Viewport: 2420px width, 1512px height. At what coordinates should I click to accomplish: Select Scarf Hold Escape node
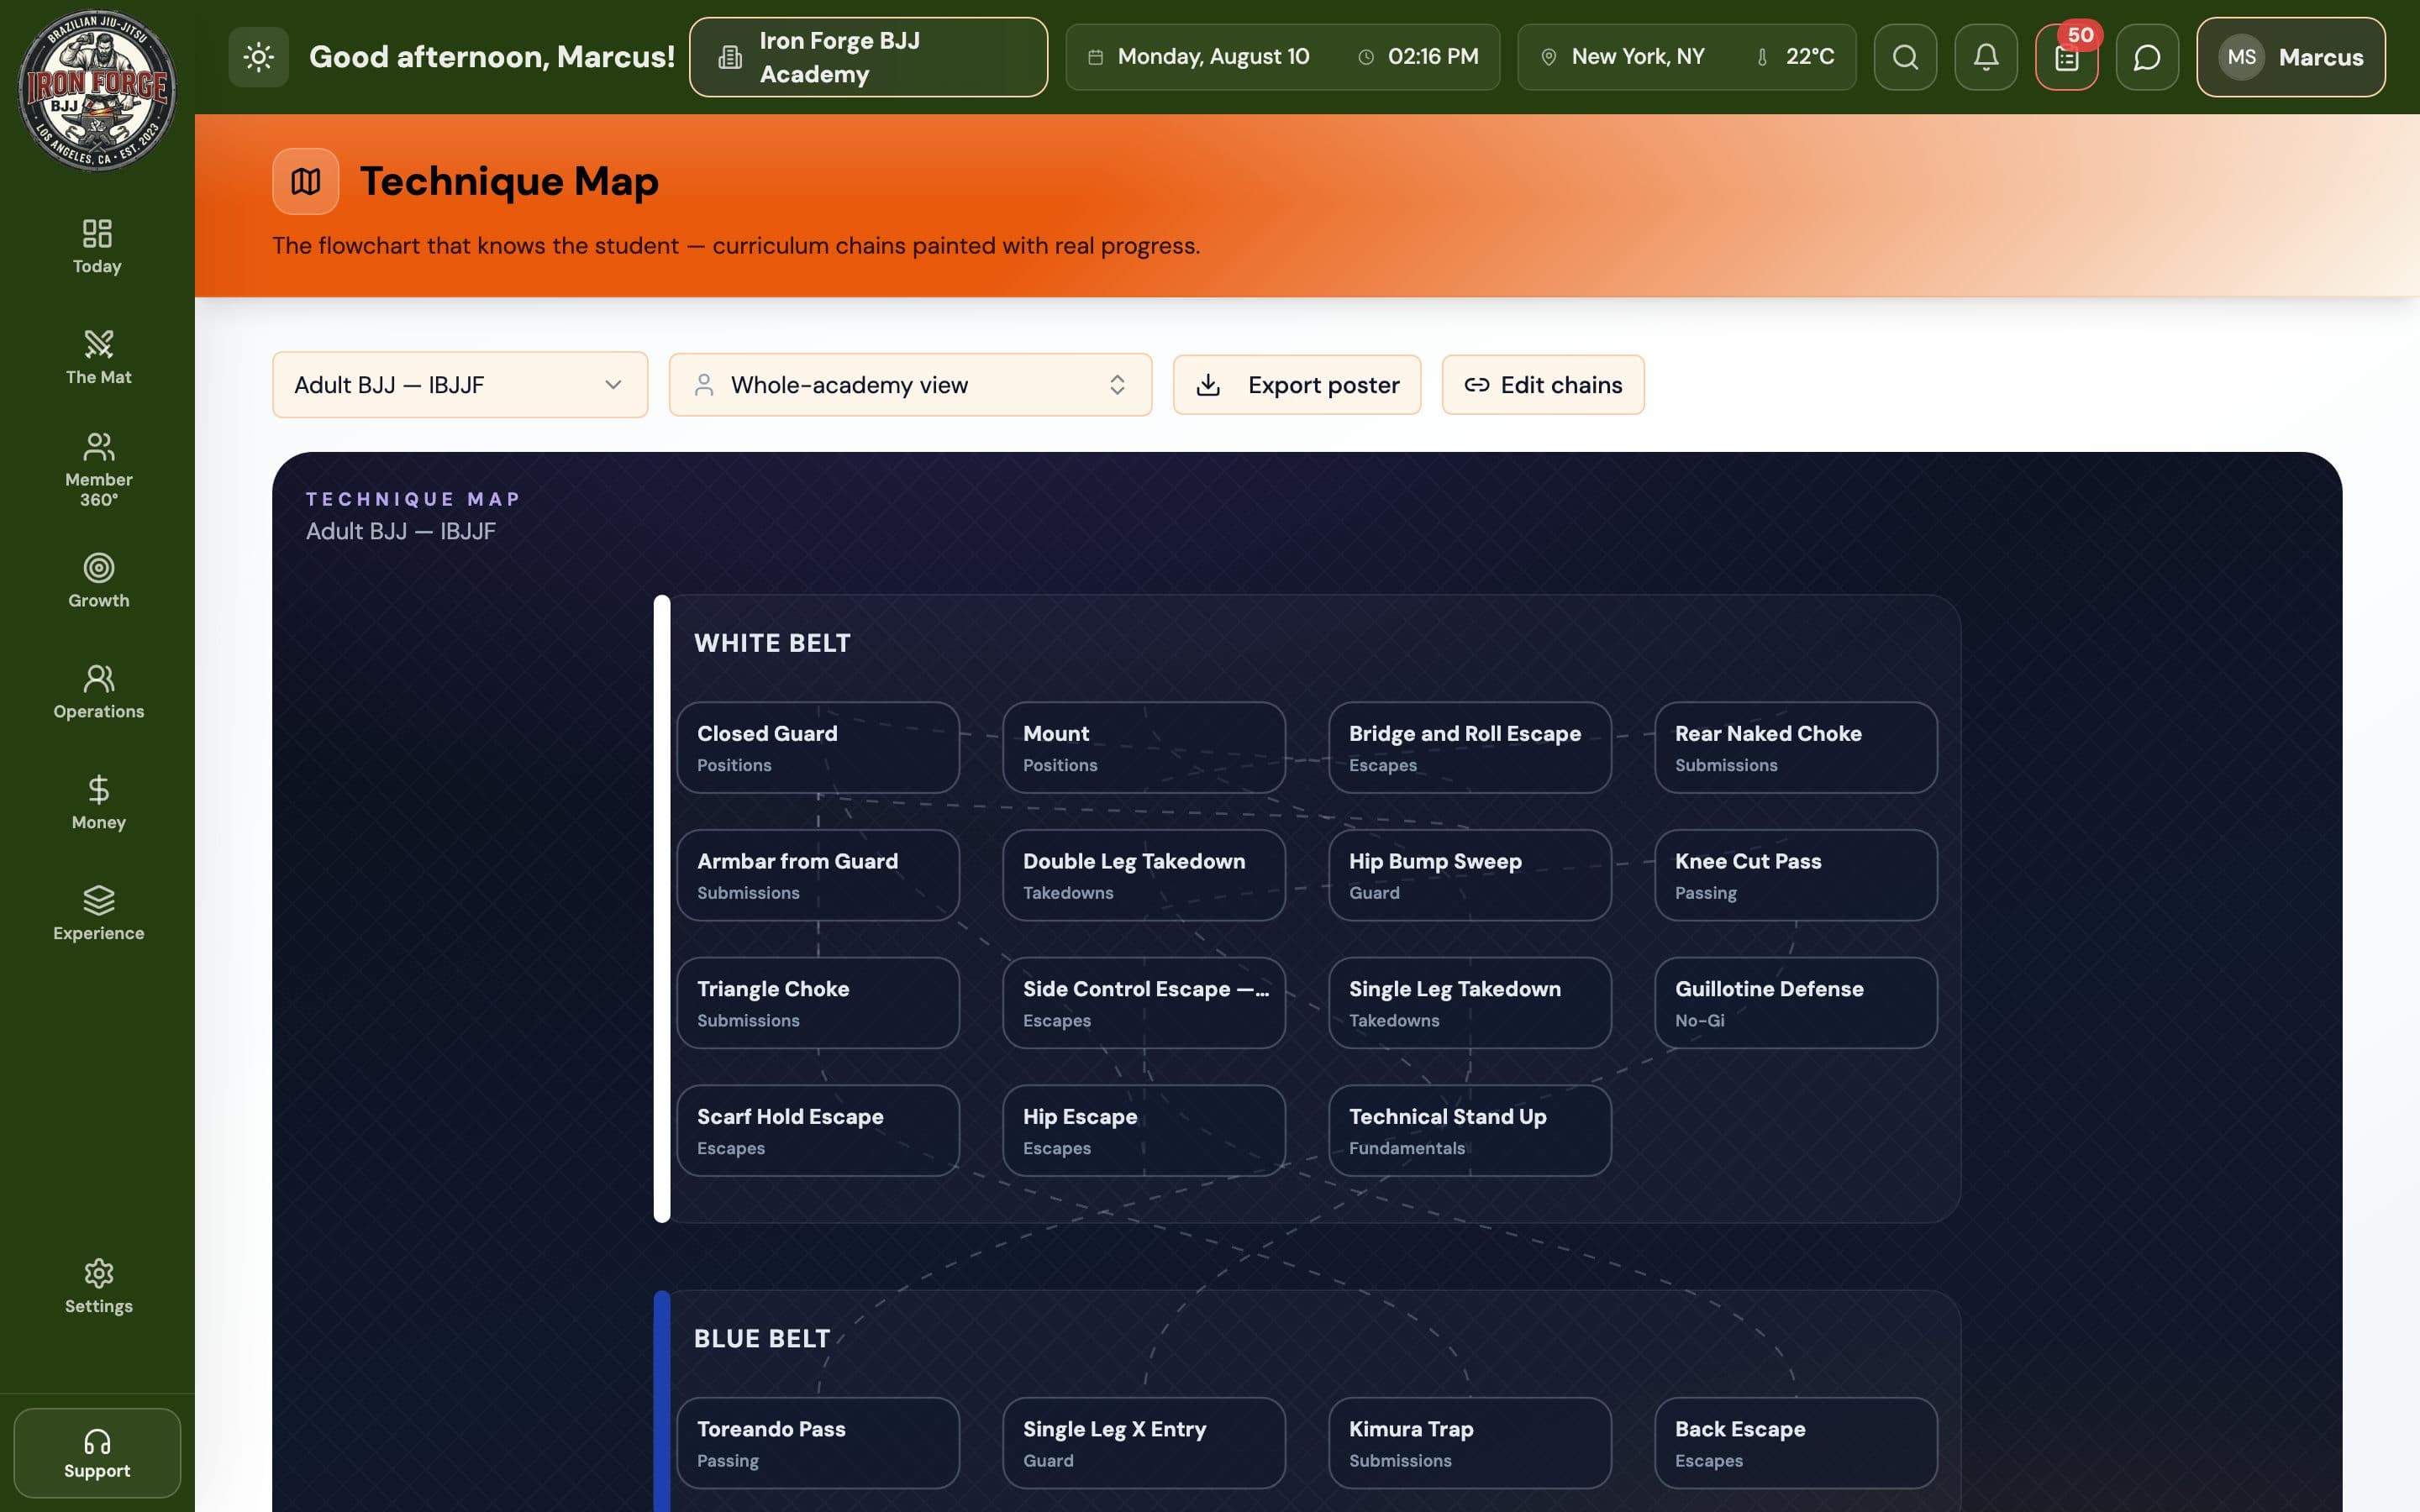pos(817,1130)
